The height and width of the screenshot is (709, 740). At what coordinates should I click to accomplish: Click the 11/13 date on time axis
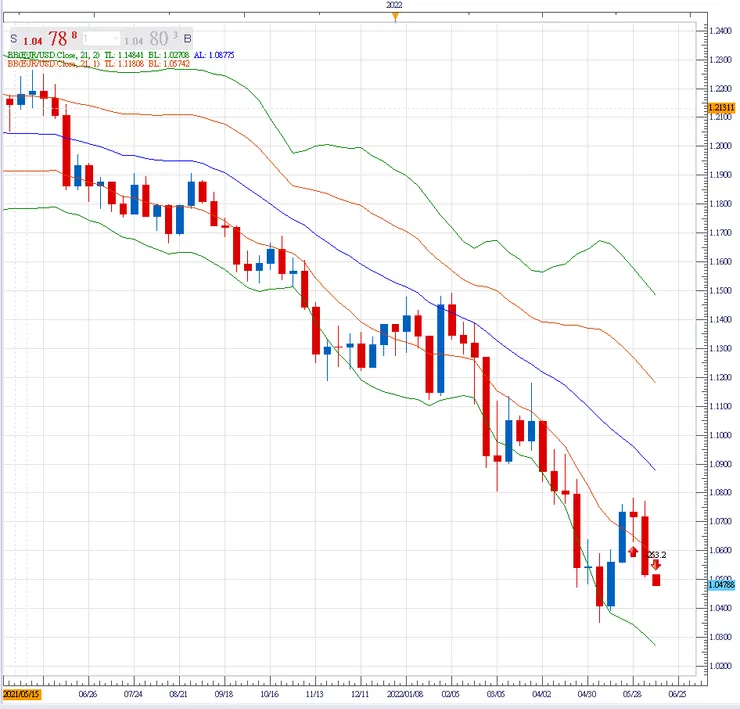314,694
